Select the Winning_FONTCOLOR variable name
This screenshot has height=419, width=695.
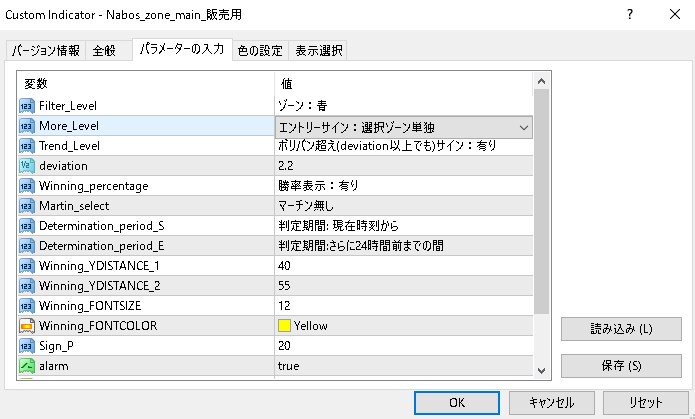click(x=98, y=326)
